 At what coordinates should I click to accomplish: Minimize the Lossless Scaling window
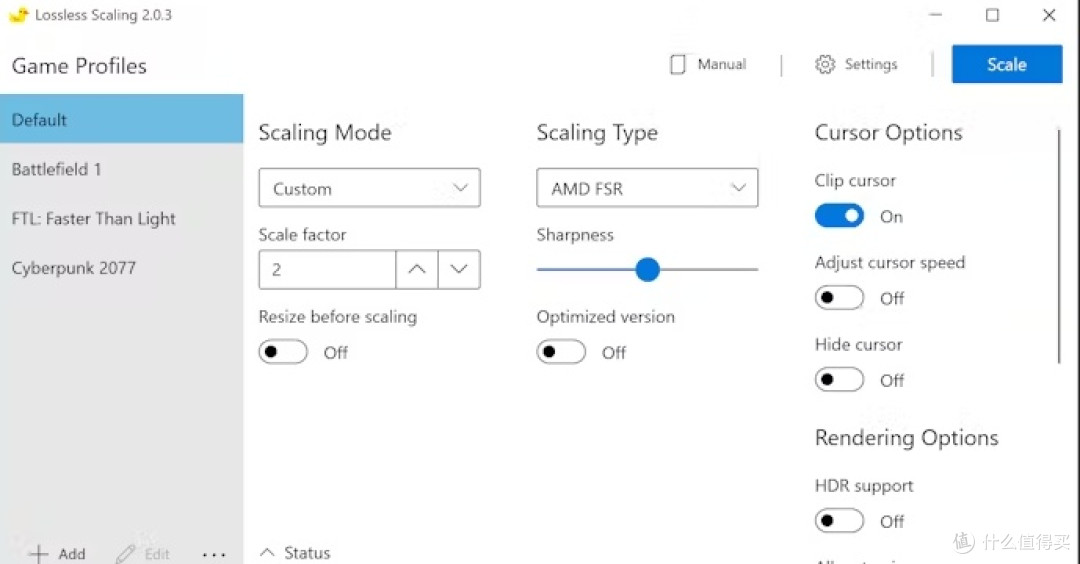pyautogui.click(x=935, y=14)
